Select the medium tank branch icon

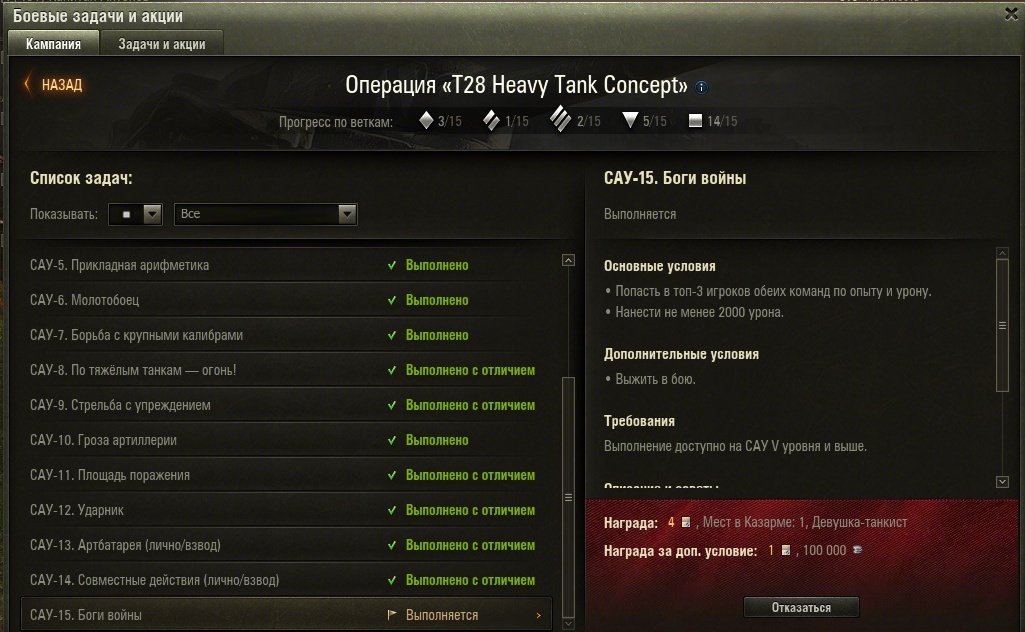pos(491,120)
